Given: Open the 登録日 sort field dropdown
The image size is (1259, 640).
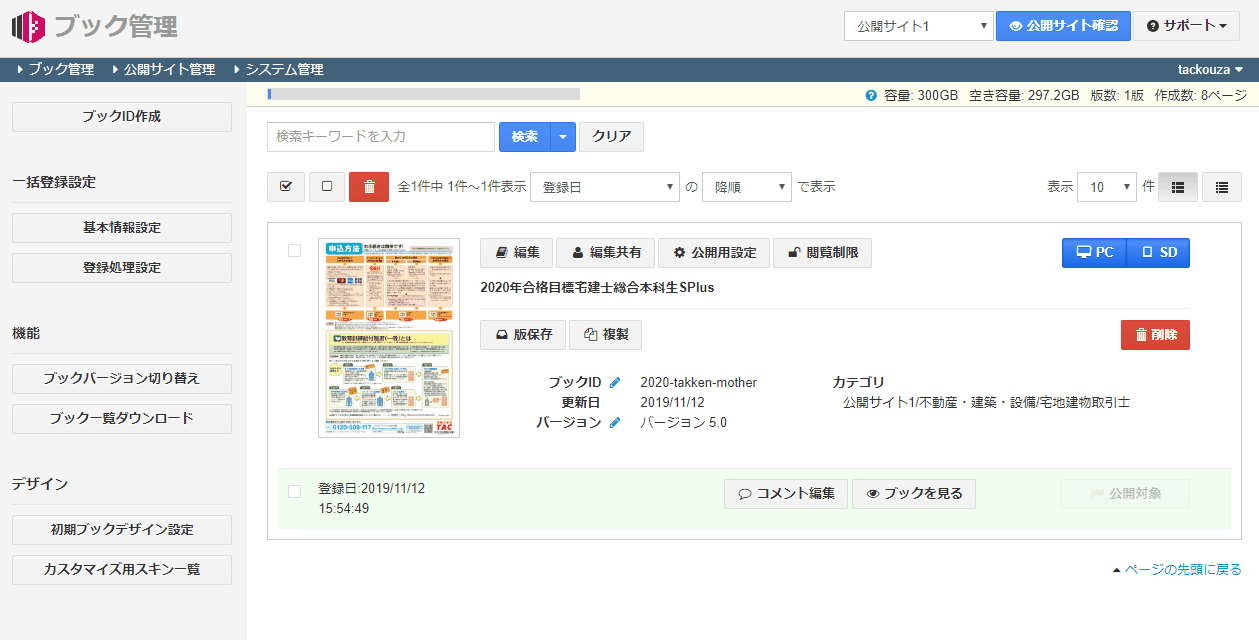Looking at the screenshot, I should pos(604,187).
